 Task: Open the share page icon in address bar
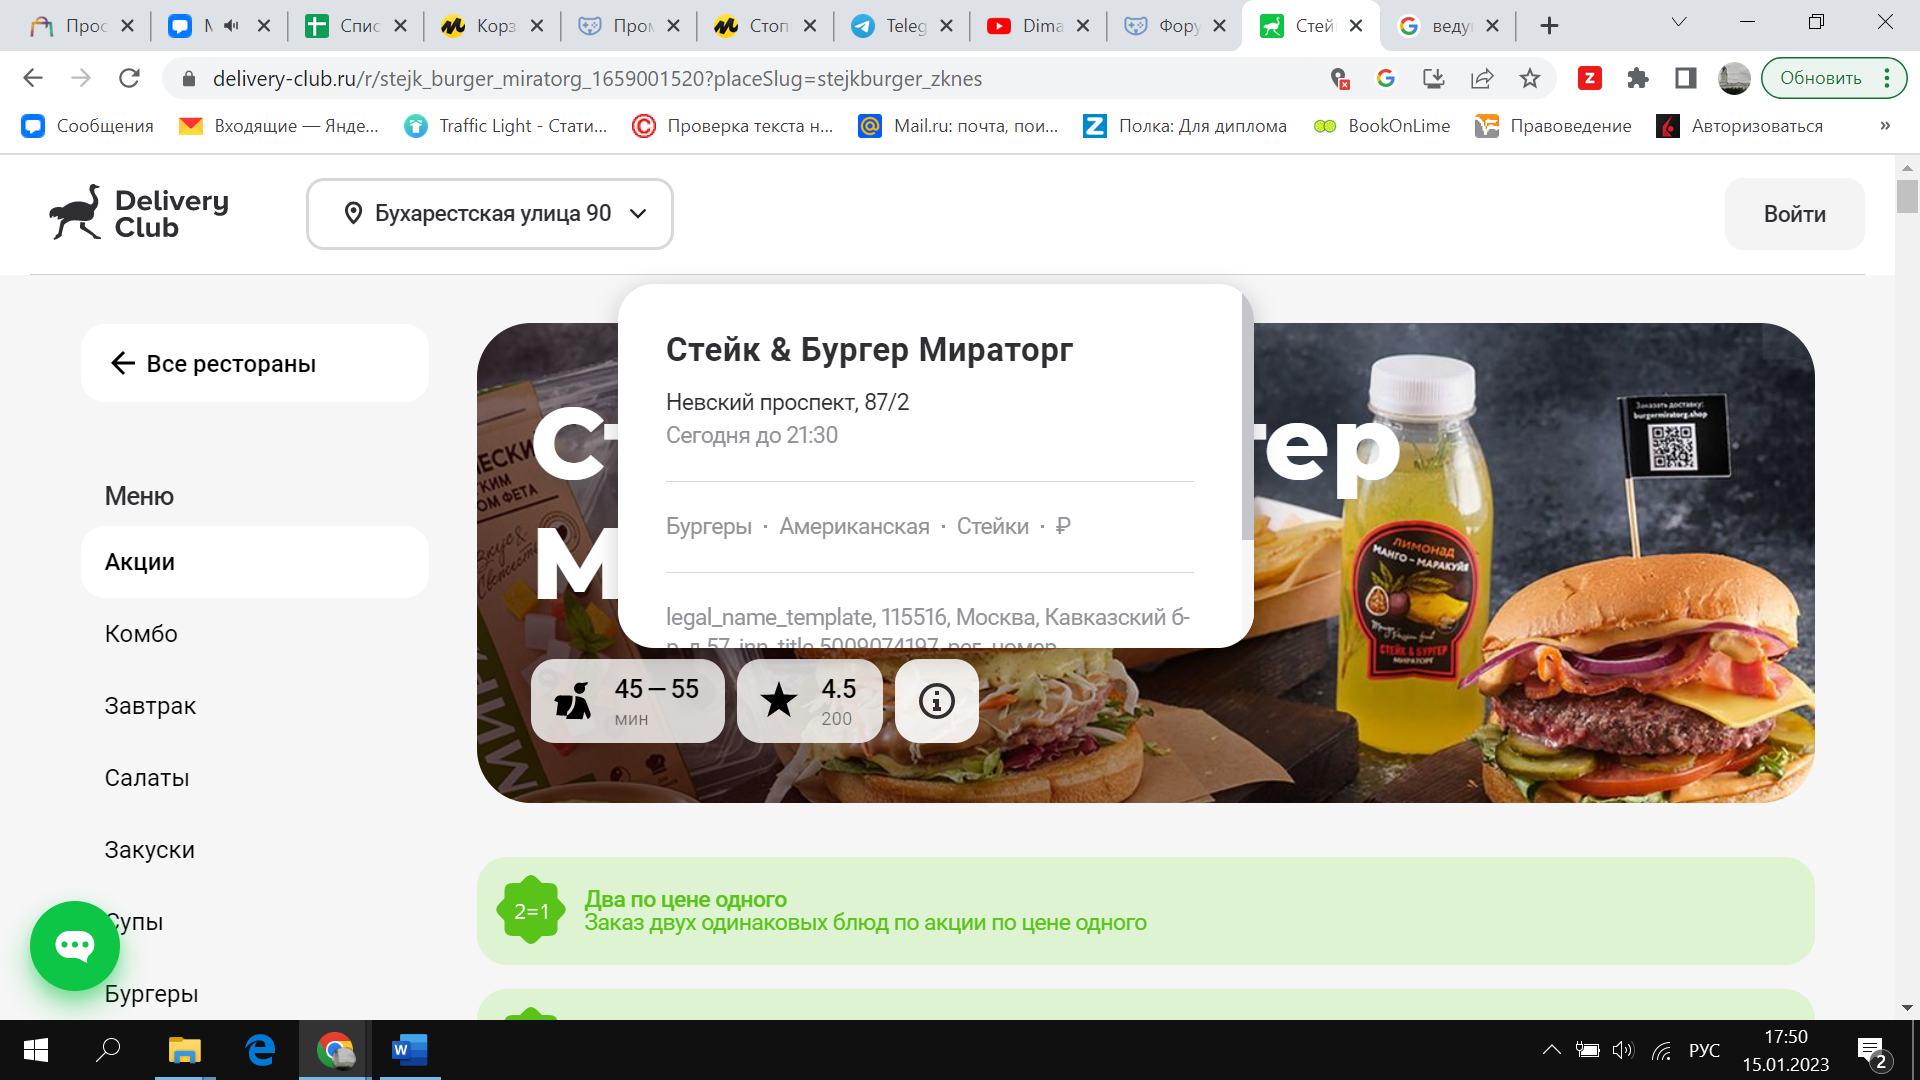tap(1482, 78)
